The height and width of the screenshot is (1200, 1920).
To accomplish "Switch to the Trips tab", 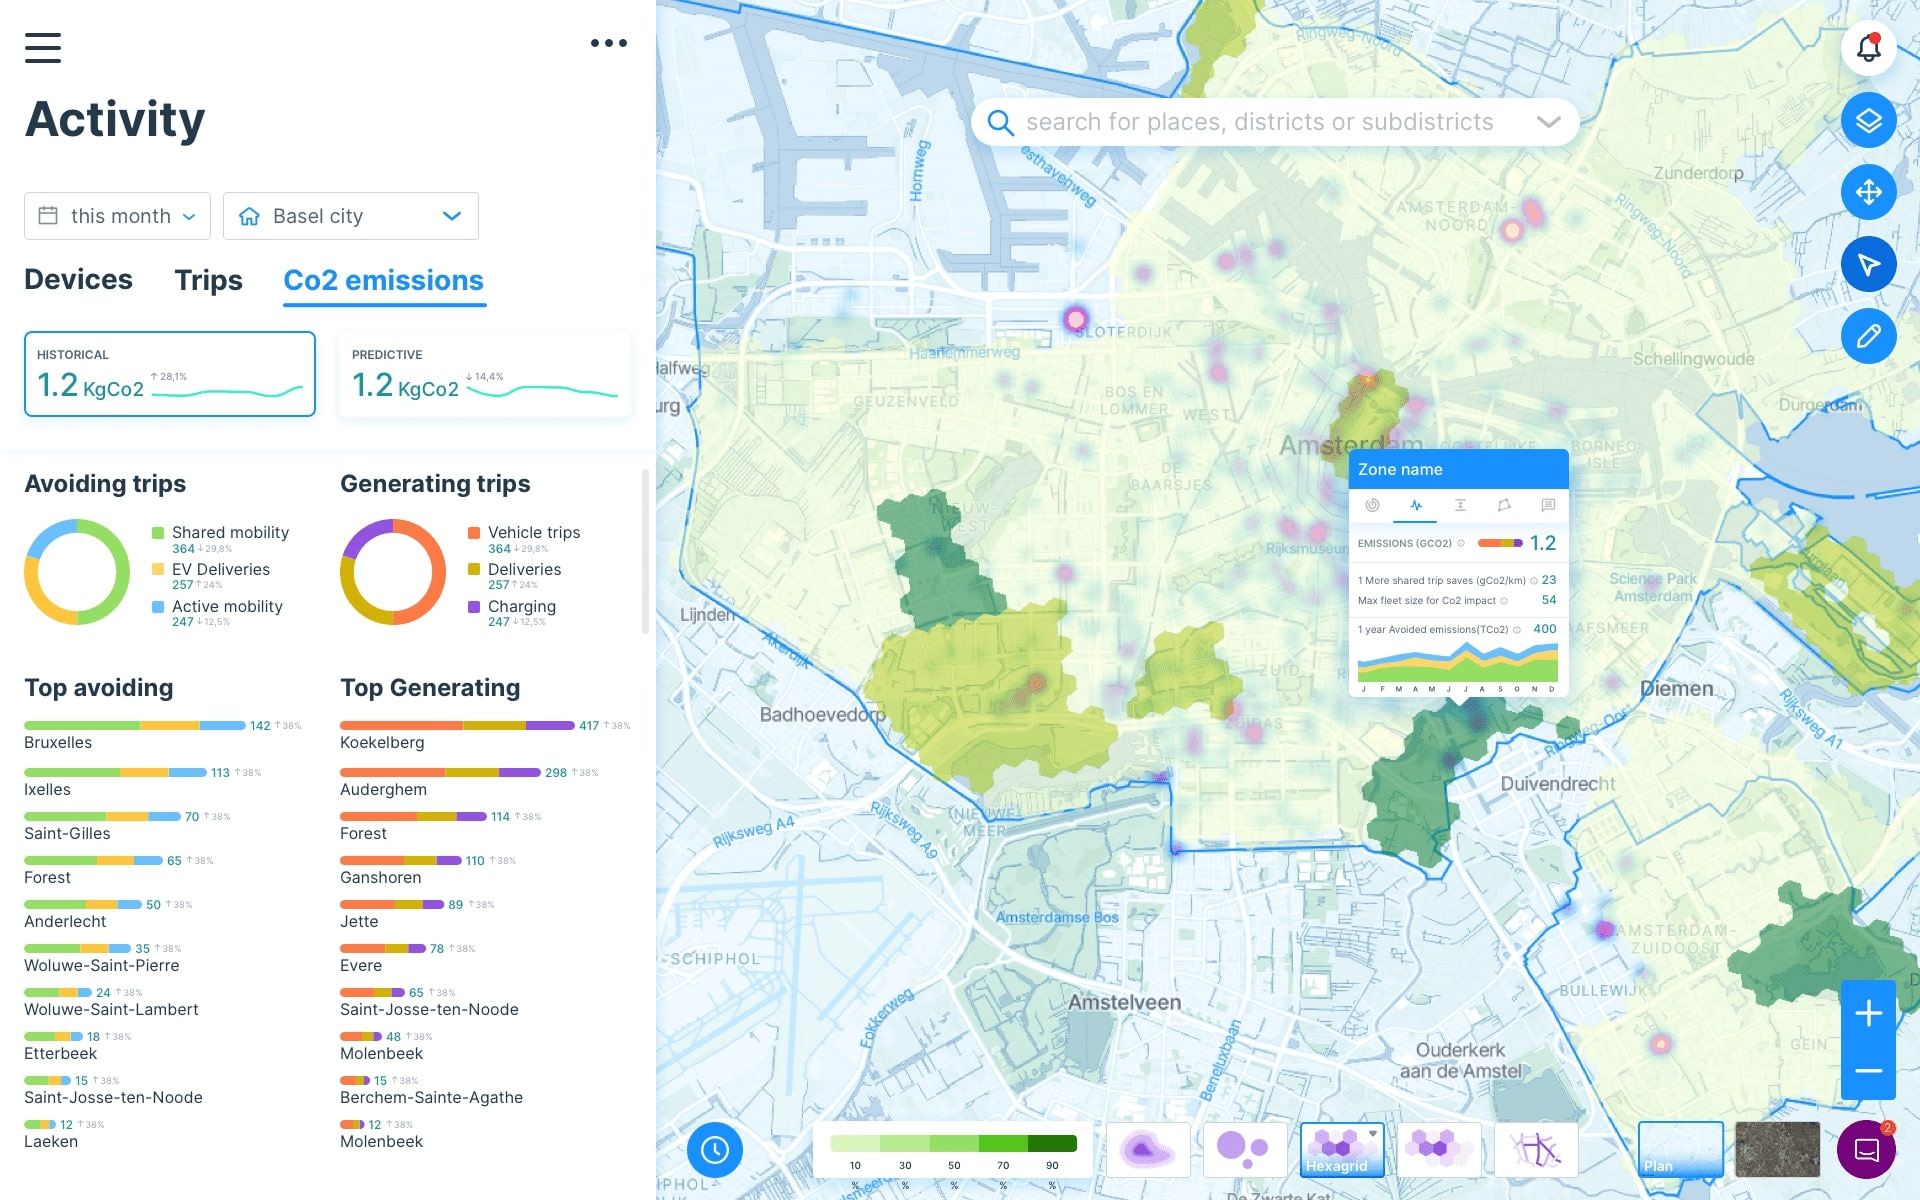I will (x=206, y=281).
